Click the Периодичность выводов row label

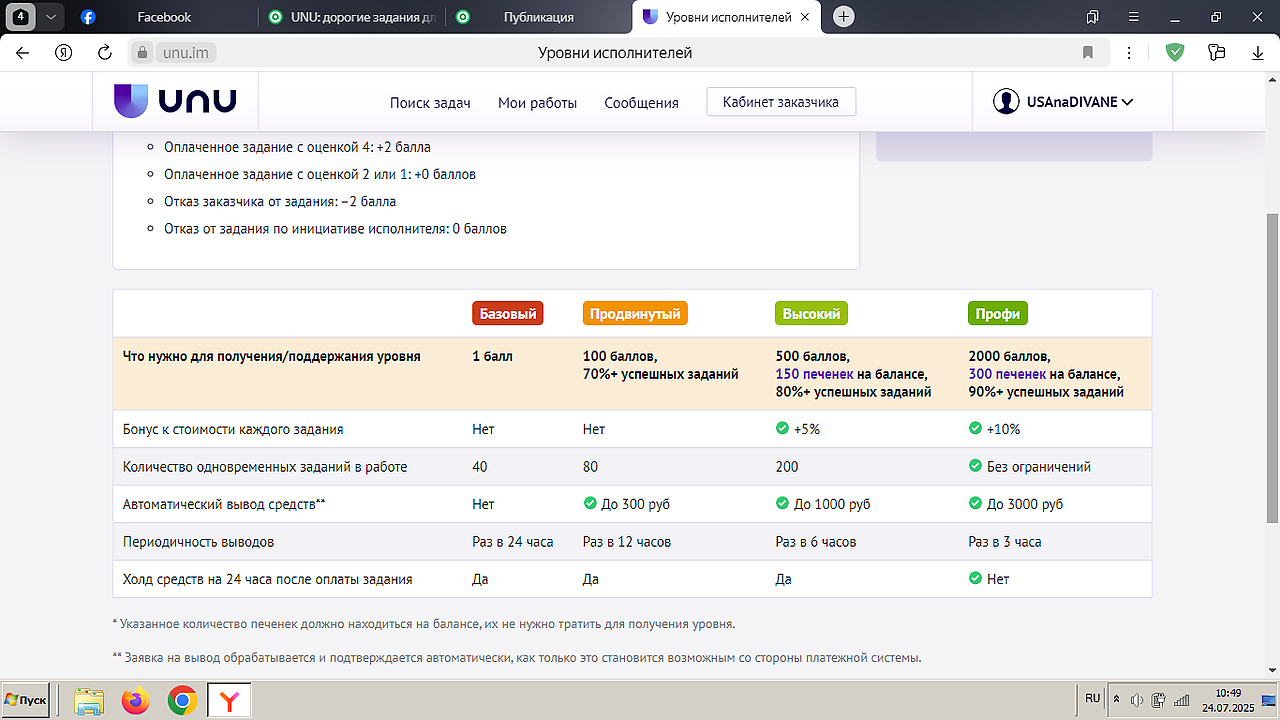(x=198, y=542)
